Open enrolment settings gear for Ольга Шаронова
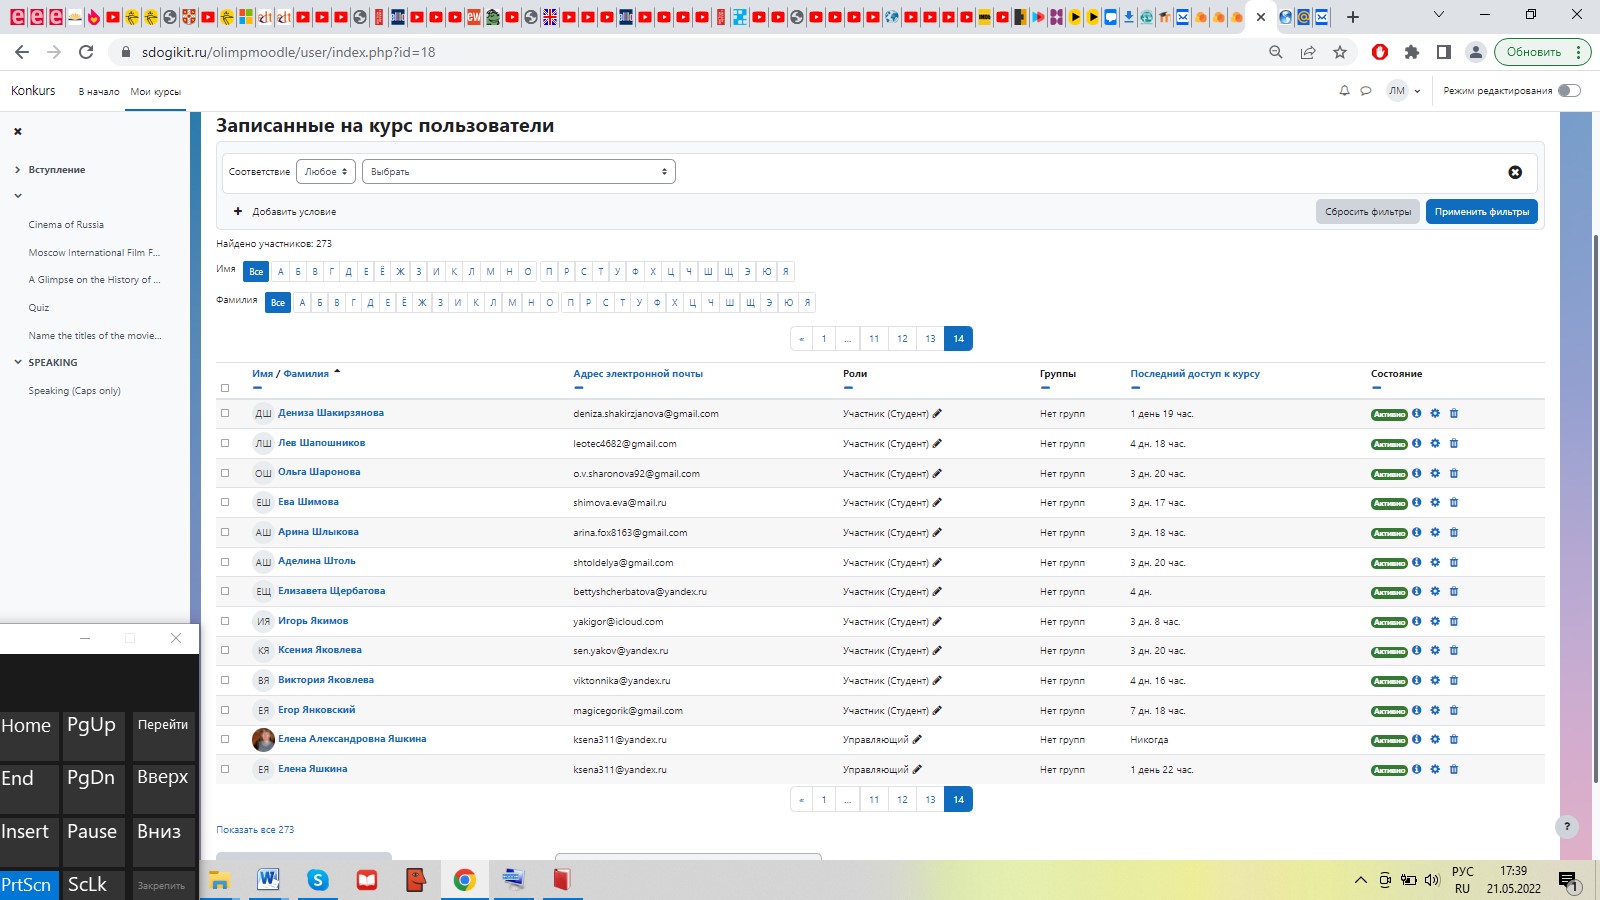The image size is (1600, 900). [x=1435, y=473]
